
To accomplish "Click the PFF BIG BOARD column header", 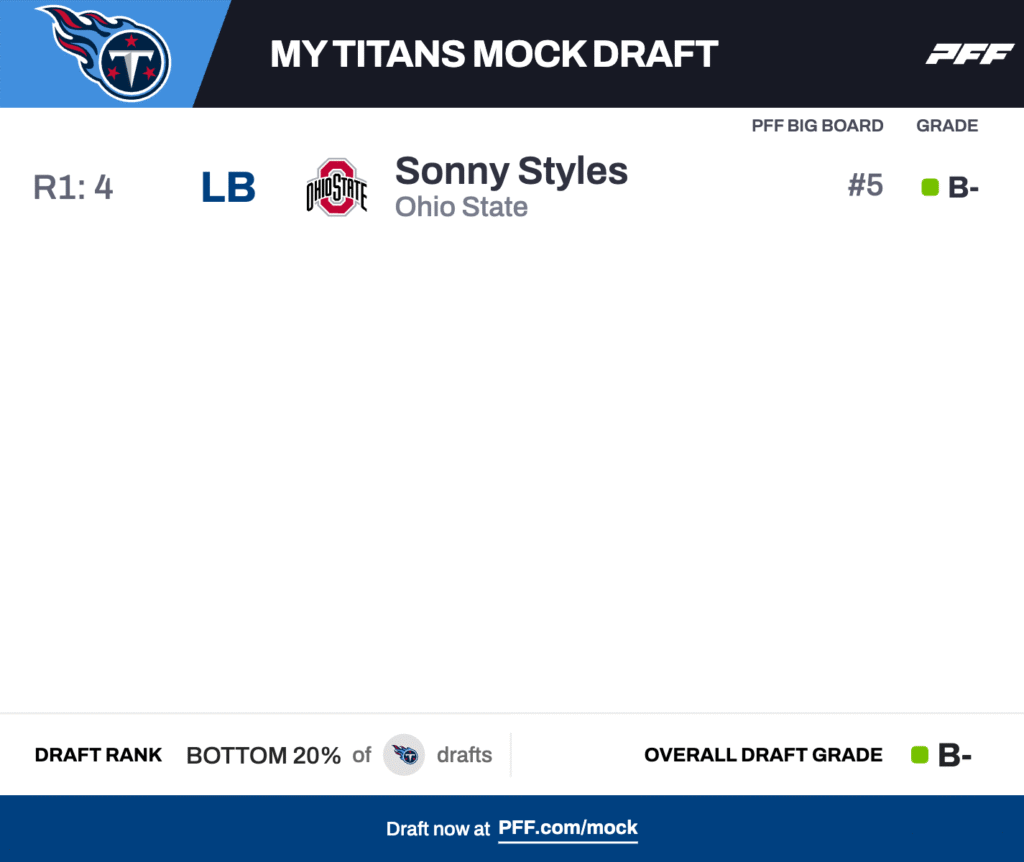I will point(817,126).
